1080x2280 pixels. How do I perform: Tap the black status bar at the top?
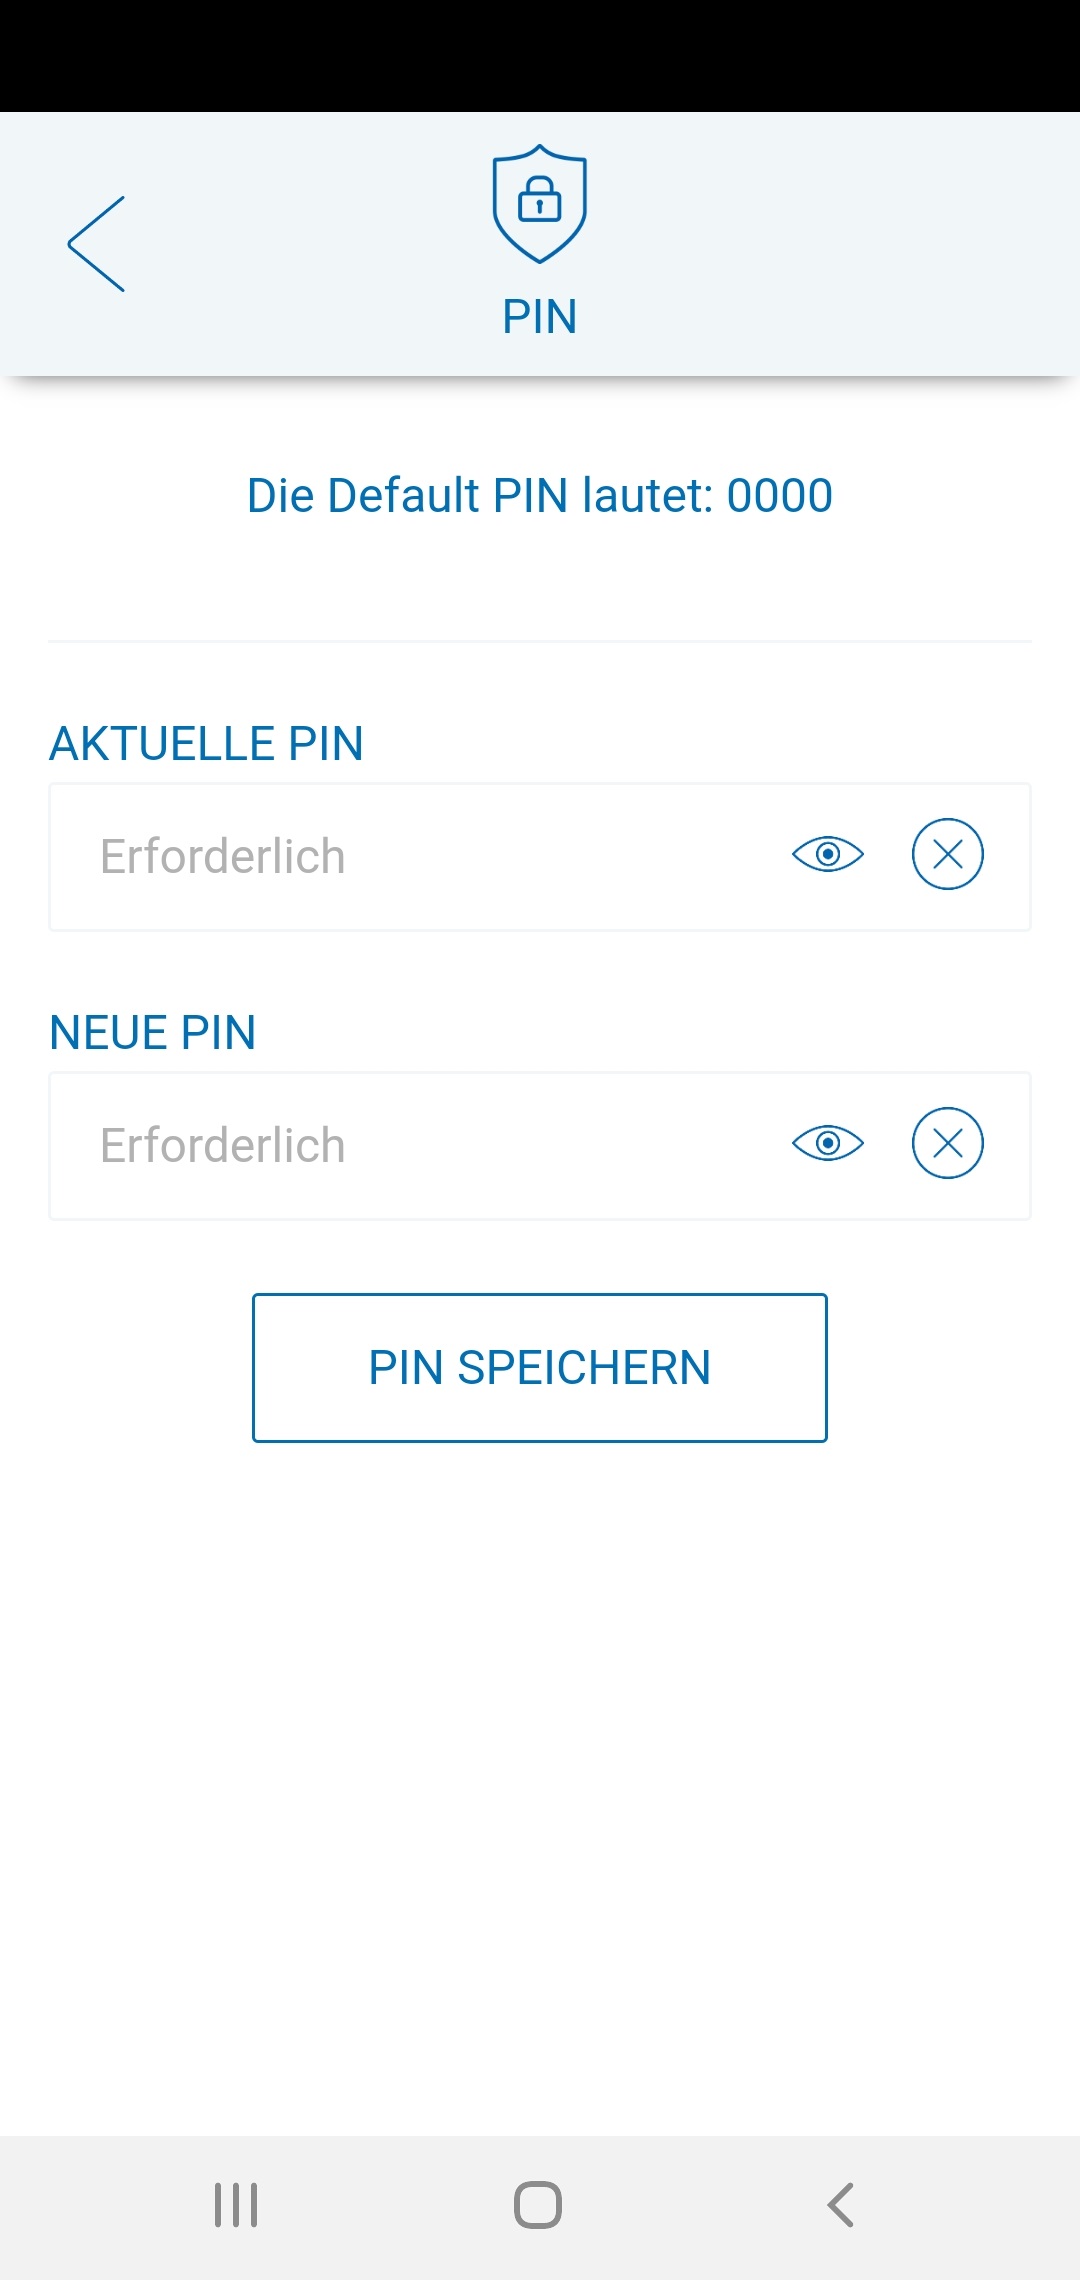coord(540,55)
